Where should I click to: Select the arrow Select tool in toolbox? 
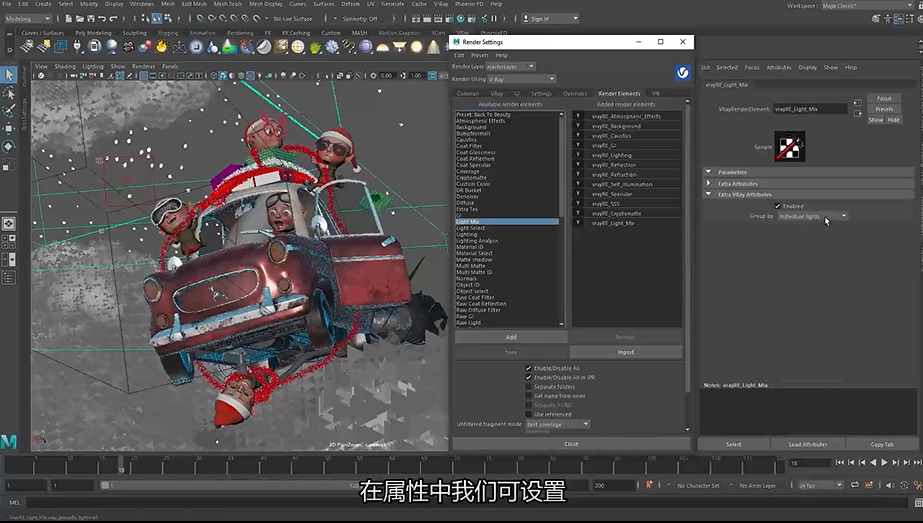[x=9, y=75]
